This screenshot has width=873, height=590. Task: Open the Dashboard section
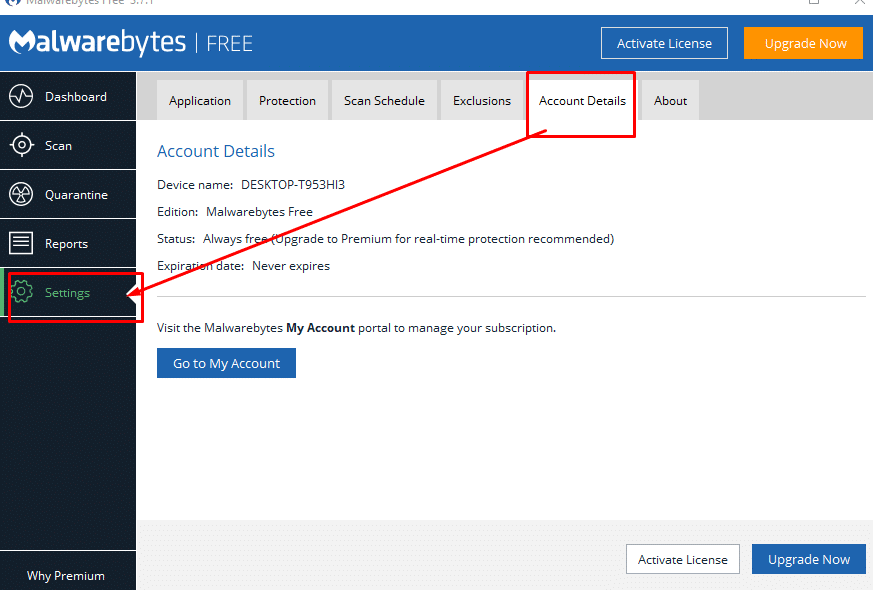pyautogui.click(x=68, y=96)
